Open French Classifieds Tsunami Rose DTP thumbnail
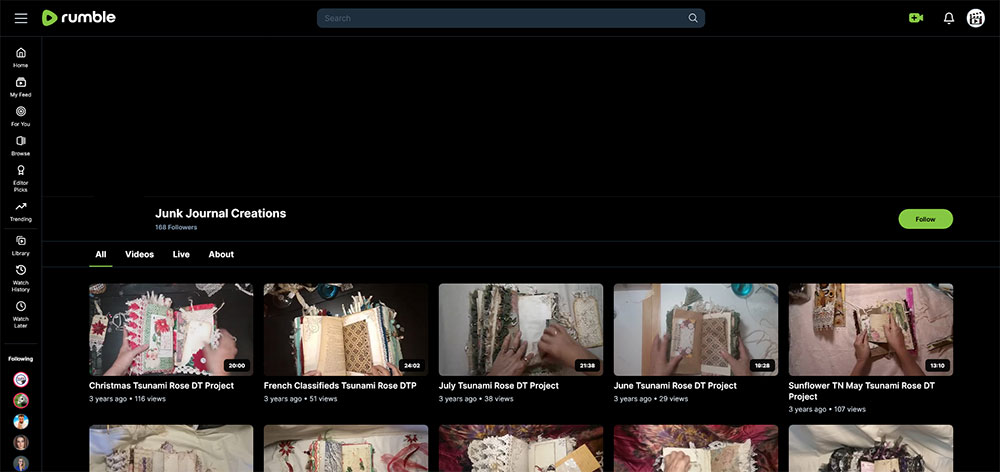Viewport: 1000px width, 472px height. point(346,330)
